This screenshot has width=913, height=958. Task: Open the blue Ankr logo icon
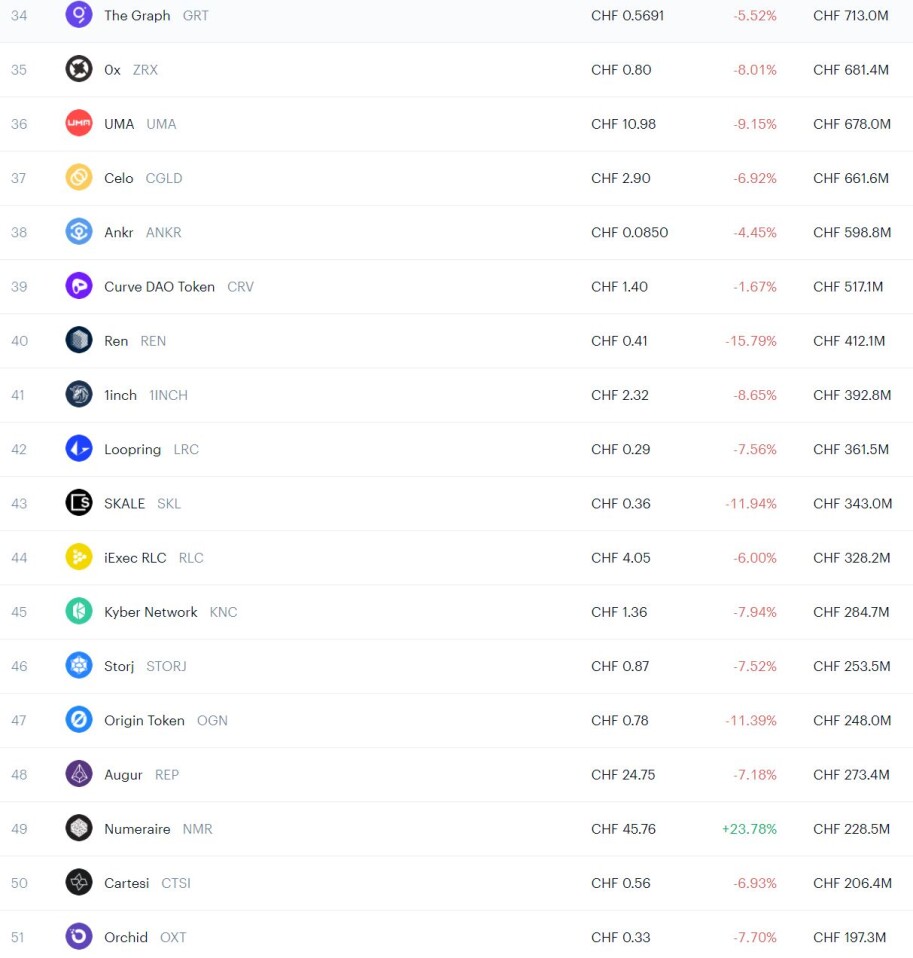[79, 232]
